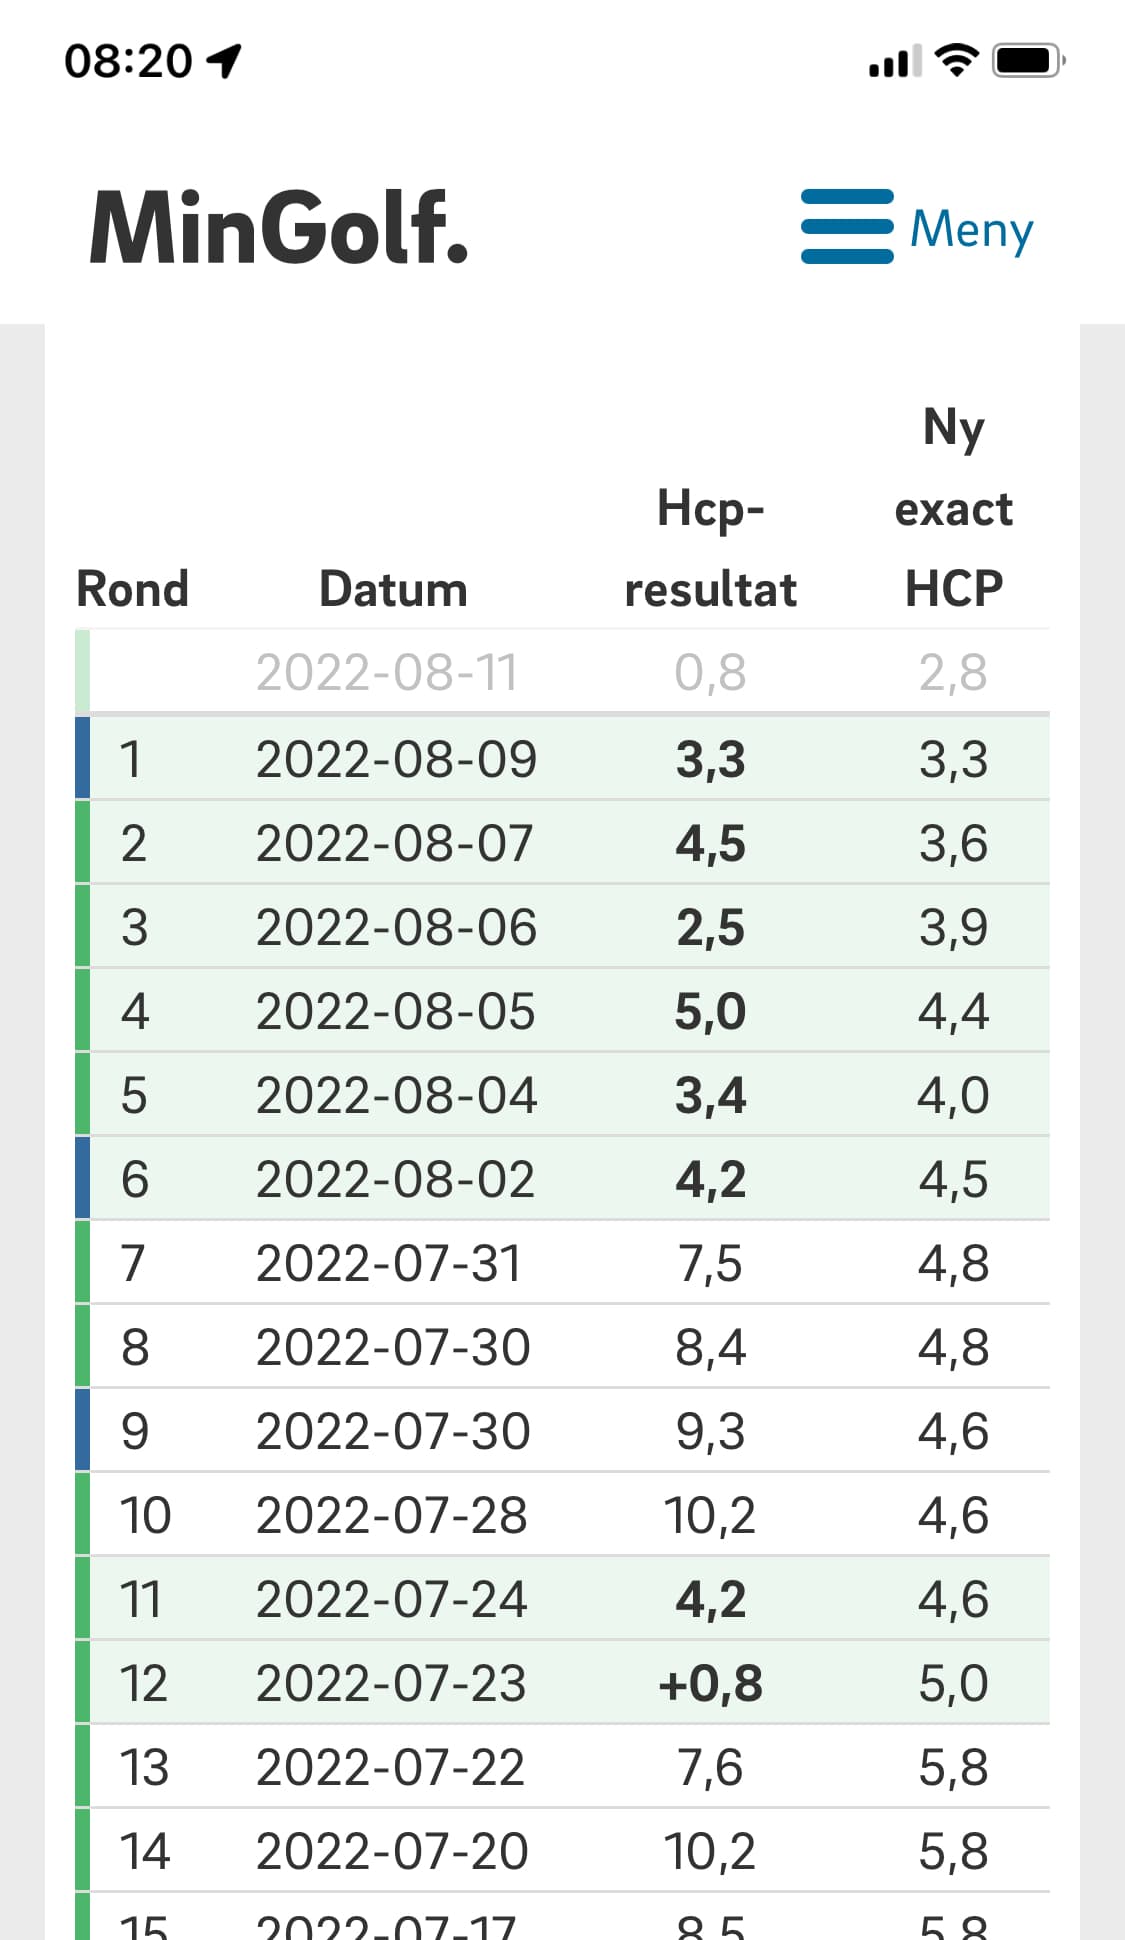Tap the battery status icon

1028,61
